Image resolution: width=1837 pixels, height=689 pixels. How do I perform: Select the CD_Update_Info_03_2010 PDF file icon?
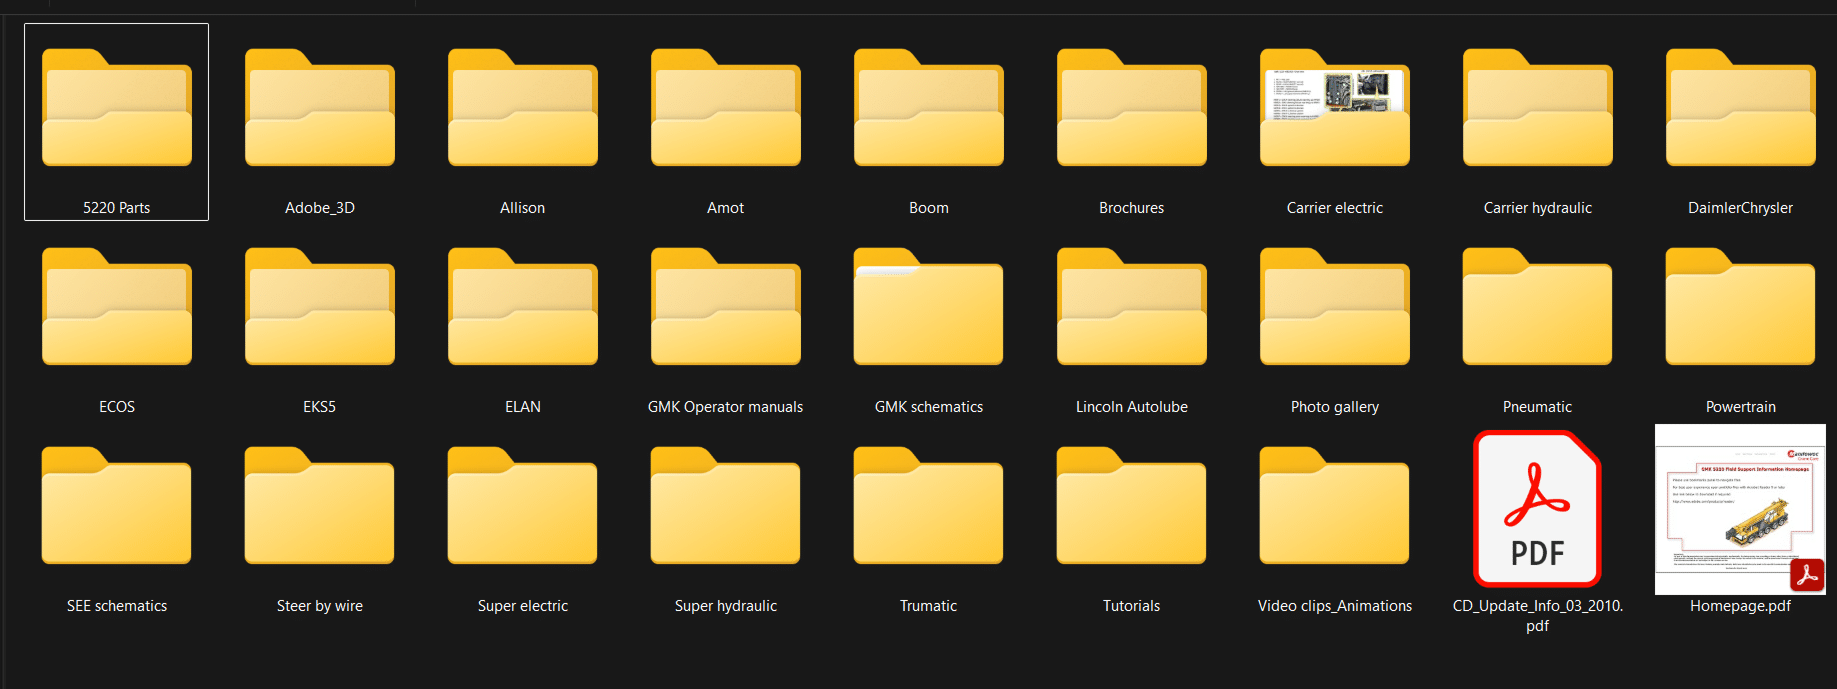coord(1538,508)
